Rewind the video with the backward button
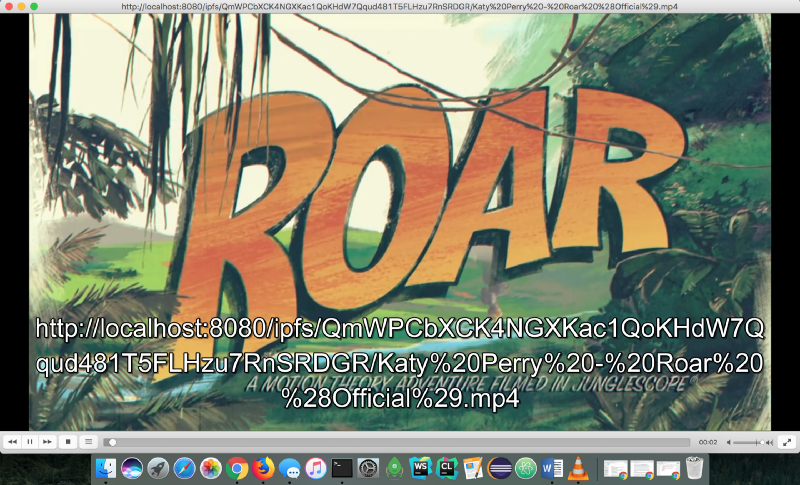The width and height of the screenshot is (800, 485). 13,442
